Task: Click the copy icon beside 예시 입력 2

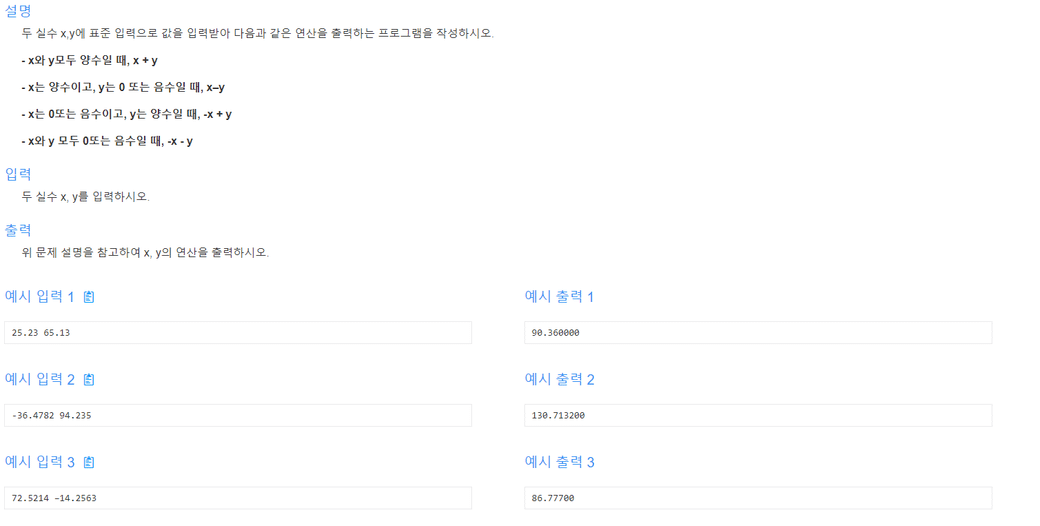Action: (x=89, y=380)
